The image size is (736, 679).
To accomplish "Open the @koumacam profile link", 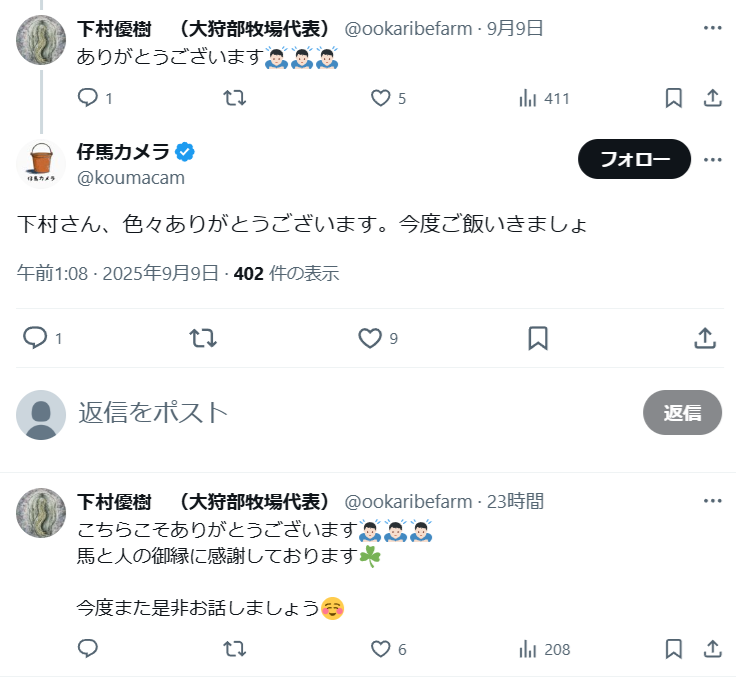I will pyautogui.click(x=130, y=178).
